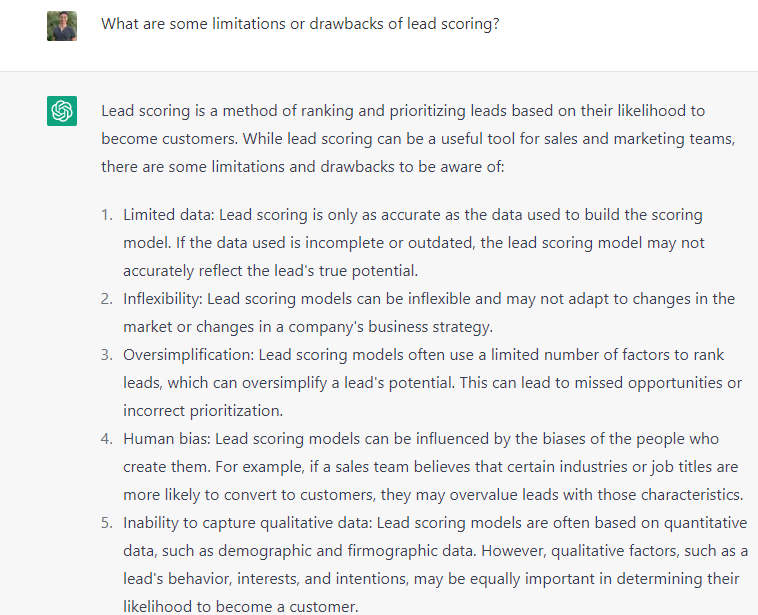Click the ChatGPT logo icon

click(x=62, y=111)
